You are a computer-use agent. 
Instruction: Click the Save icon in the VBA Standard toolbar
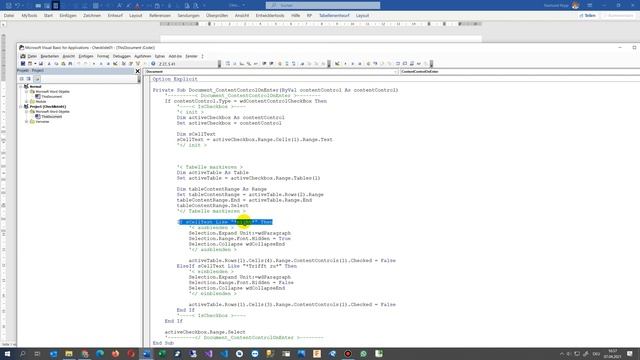41,64
